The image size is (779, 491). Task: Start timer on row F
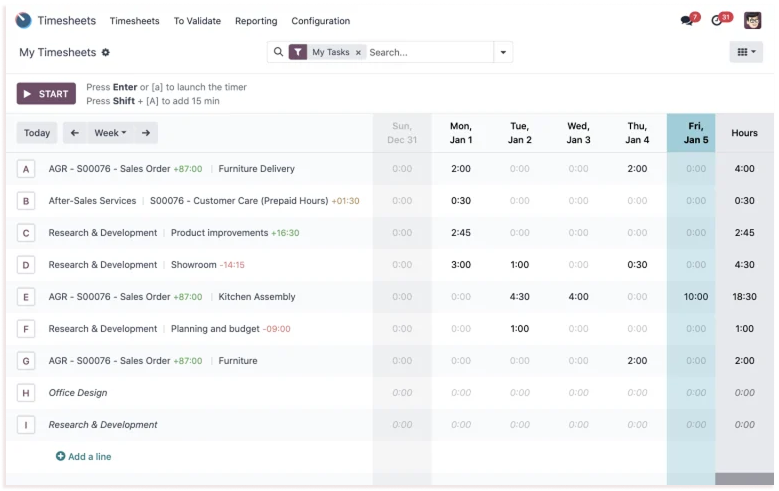pyautogui.click(x=26, y=329)
